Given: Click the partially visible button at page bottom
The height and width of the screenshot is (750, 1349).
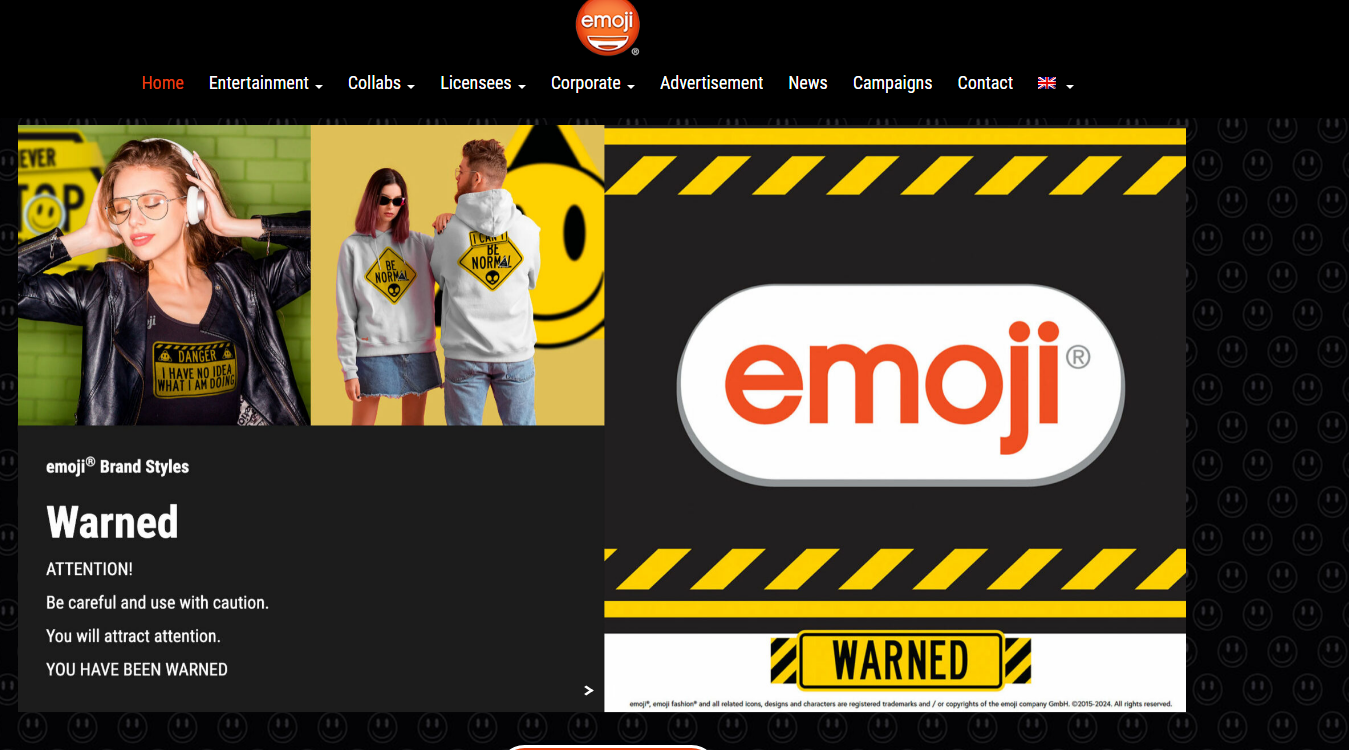Looking at the screenshot, I should [606, 746].
